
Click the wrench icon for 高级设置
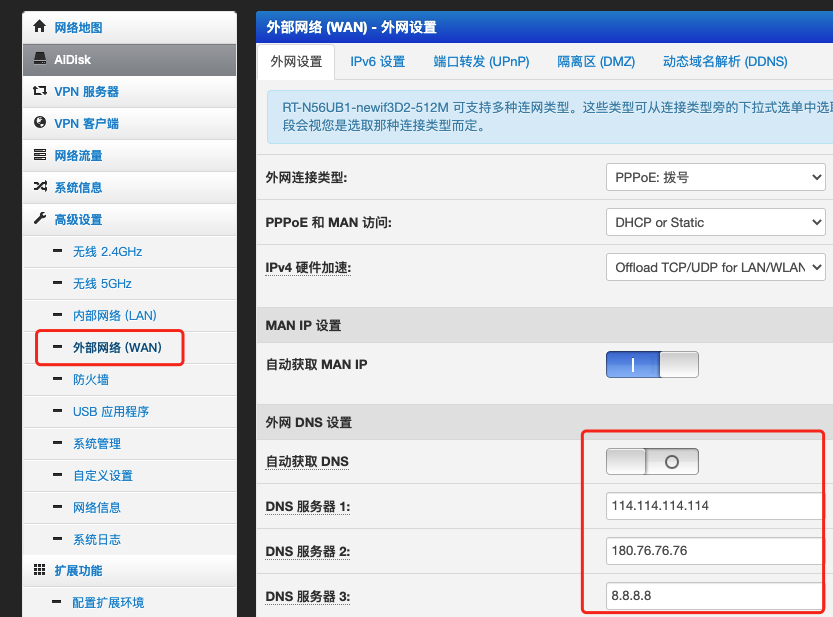pyautogui.click(x=40, y=219)
